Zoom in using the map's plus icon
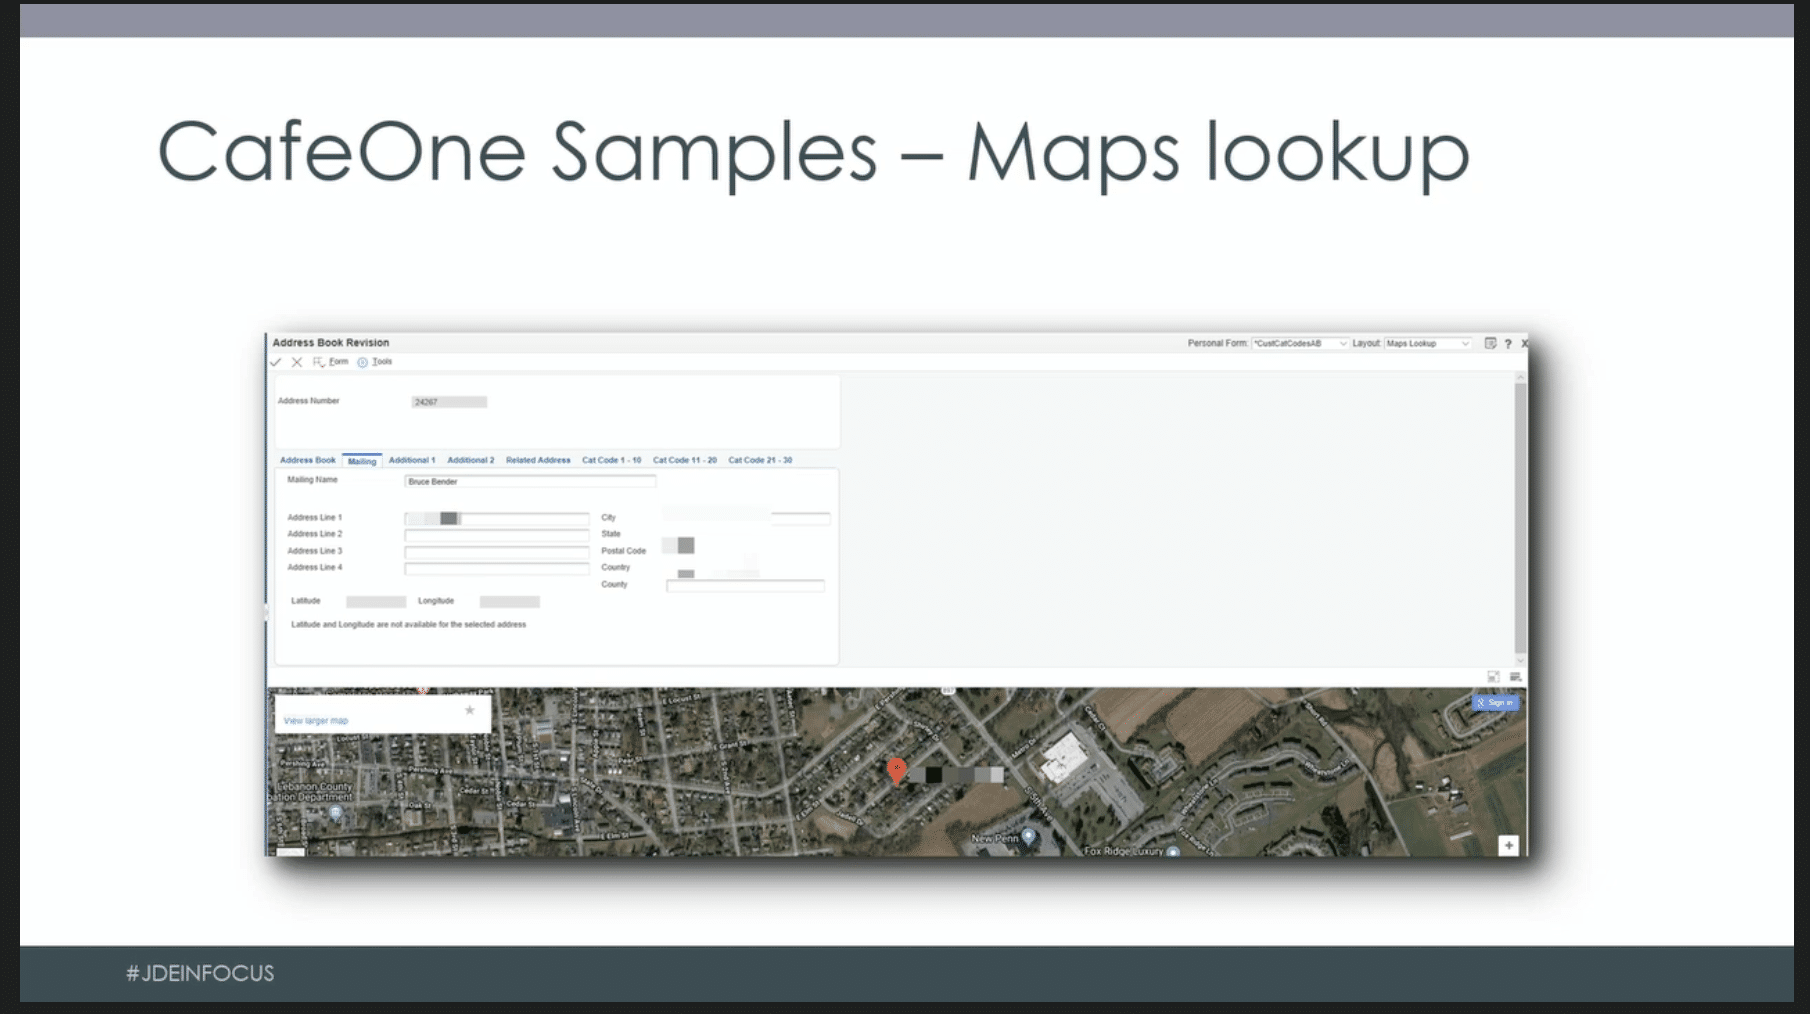This screenshot has width=1810, height=1014. [1507, 845]
